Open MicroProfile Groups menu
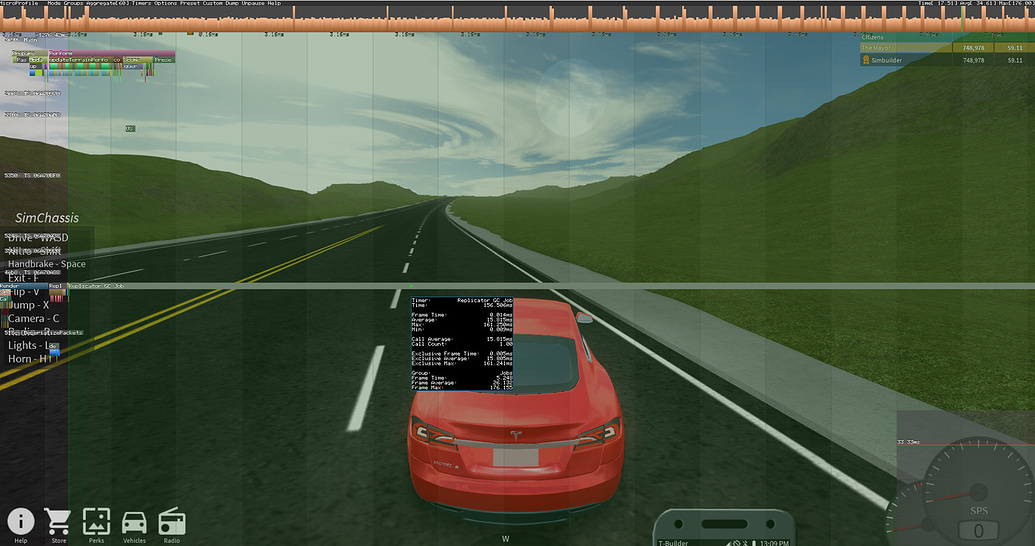The width and height of the screenshot is (1035, 546). click(x=73, y=3)
